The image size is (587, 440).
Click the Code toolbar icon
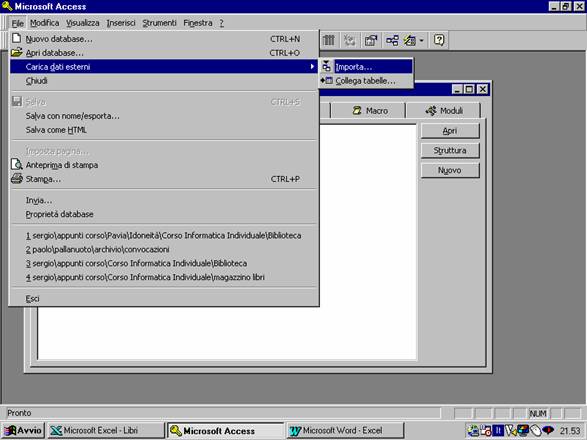pyautogui.click(x=349, y=40)
